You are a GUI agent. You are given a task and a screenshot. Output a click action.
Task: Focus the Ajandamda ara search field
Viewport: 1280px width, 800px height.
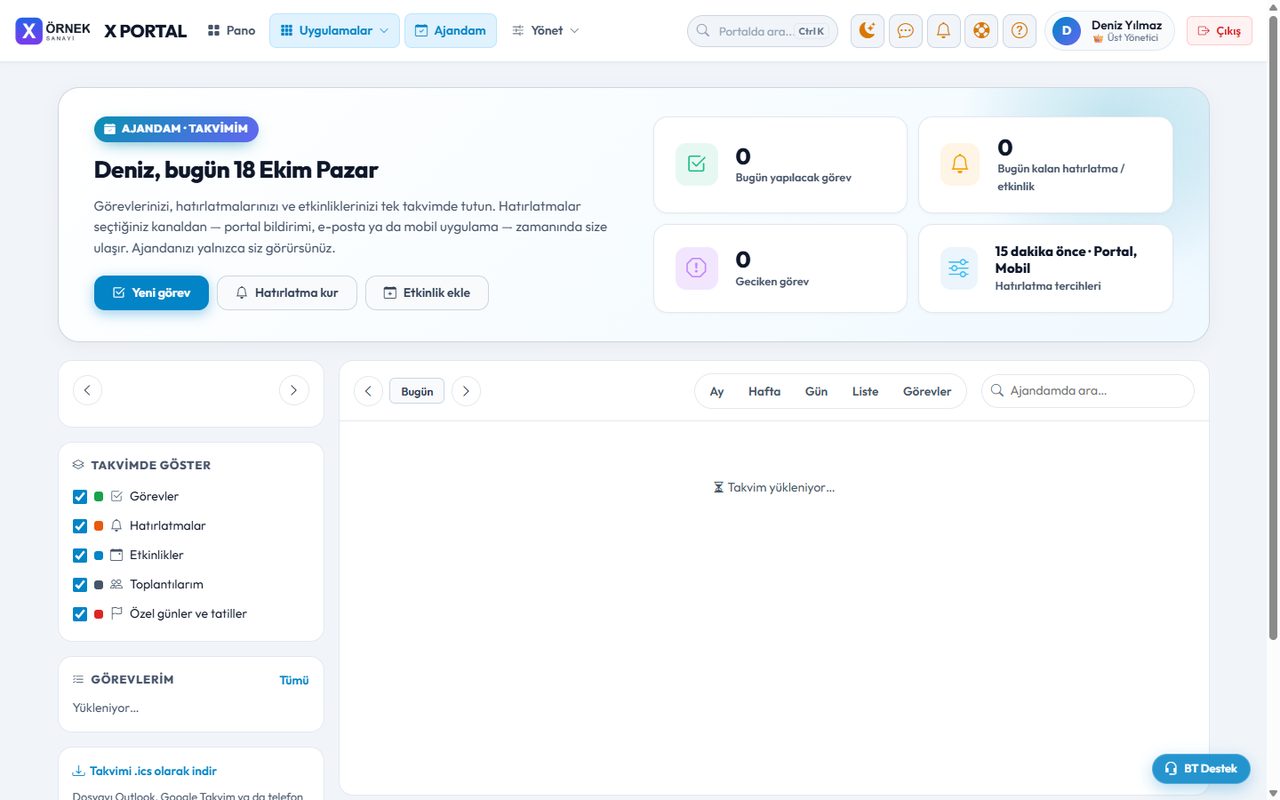coord(1087,391)
